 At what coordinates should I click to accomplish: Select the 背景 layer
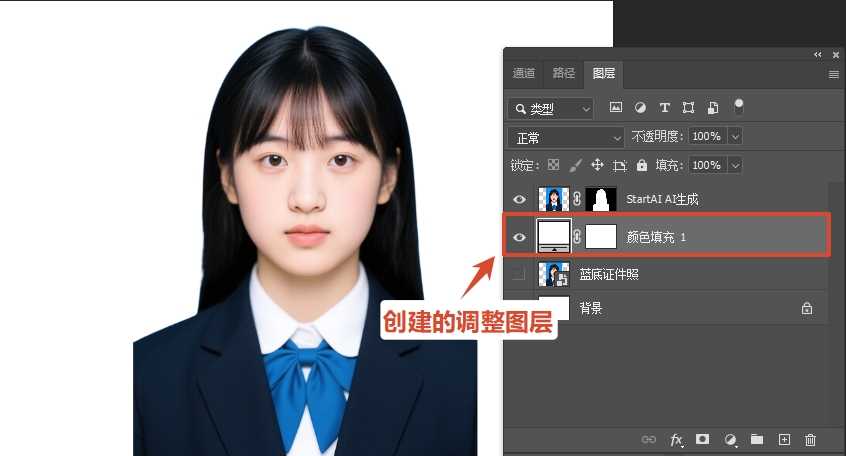(666, 308)
